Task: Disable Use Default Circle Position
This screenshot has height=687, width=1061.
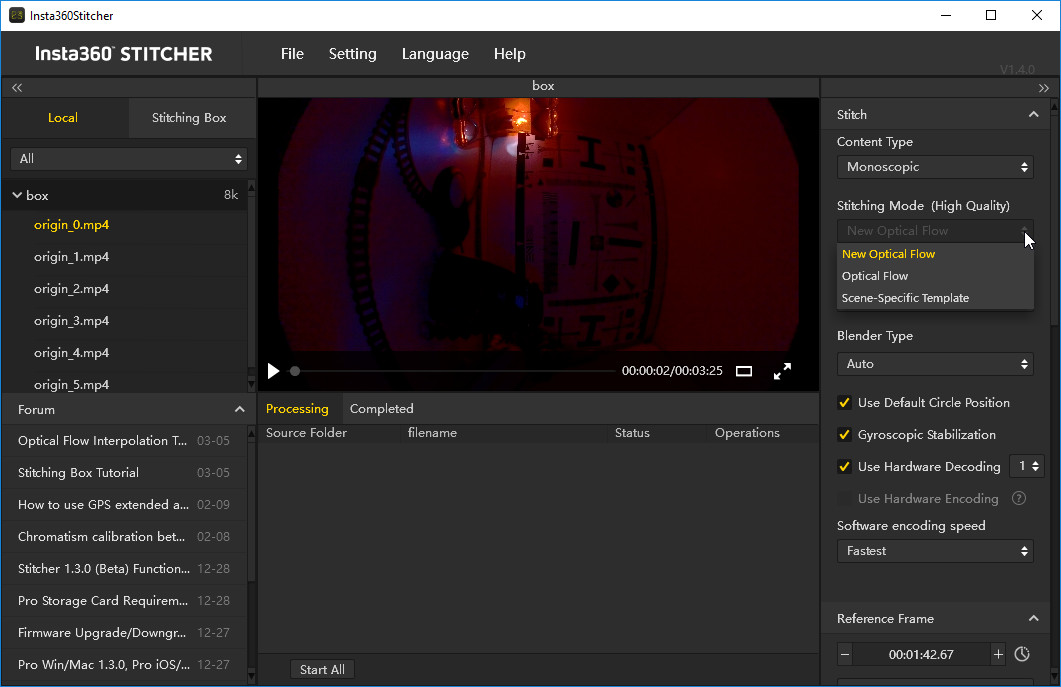Action: [845, 403]
